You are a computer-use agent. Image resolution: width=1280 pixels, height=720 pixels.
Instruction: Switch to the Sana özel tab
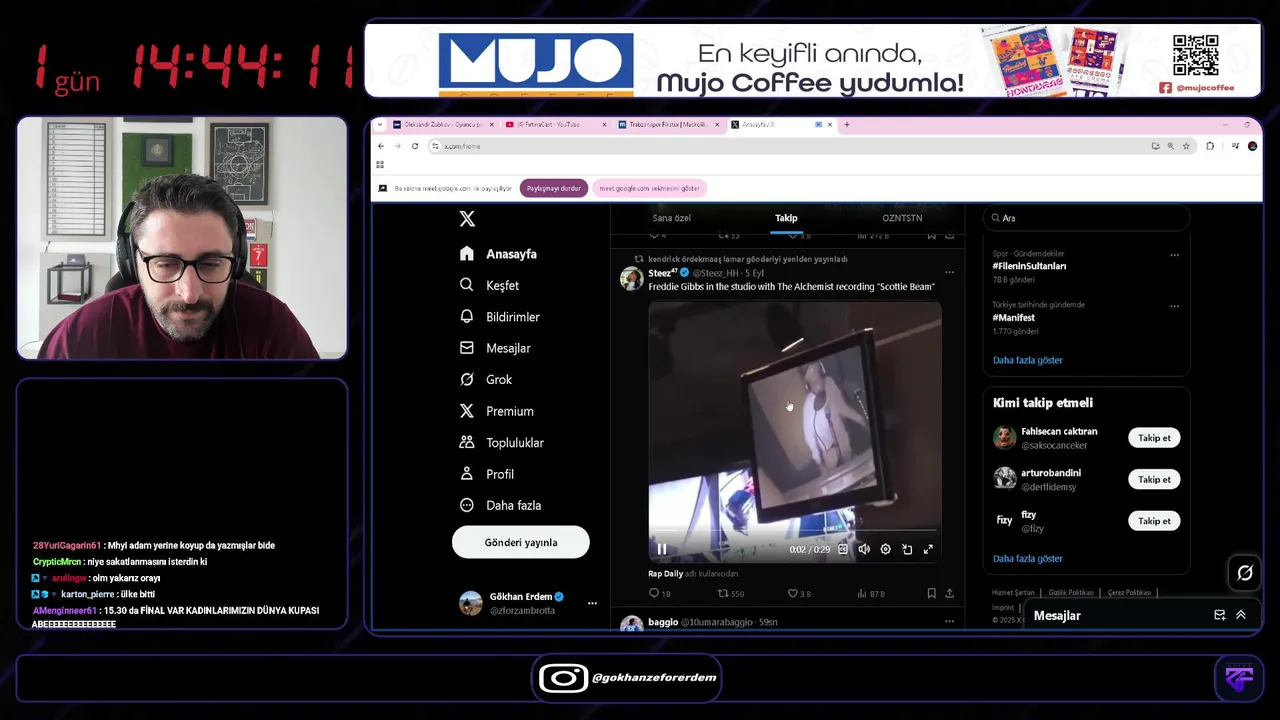[x=671, y=218]
